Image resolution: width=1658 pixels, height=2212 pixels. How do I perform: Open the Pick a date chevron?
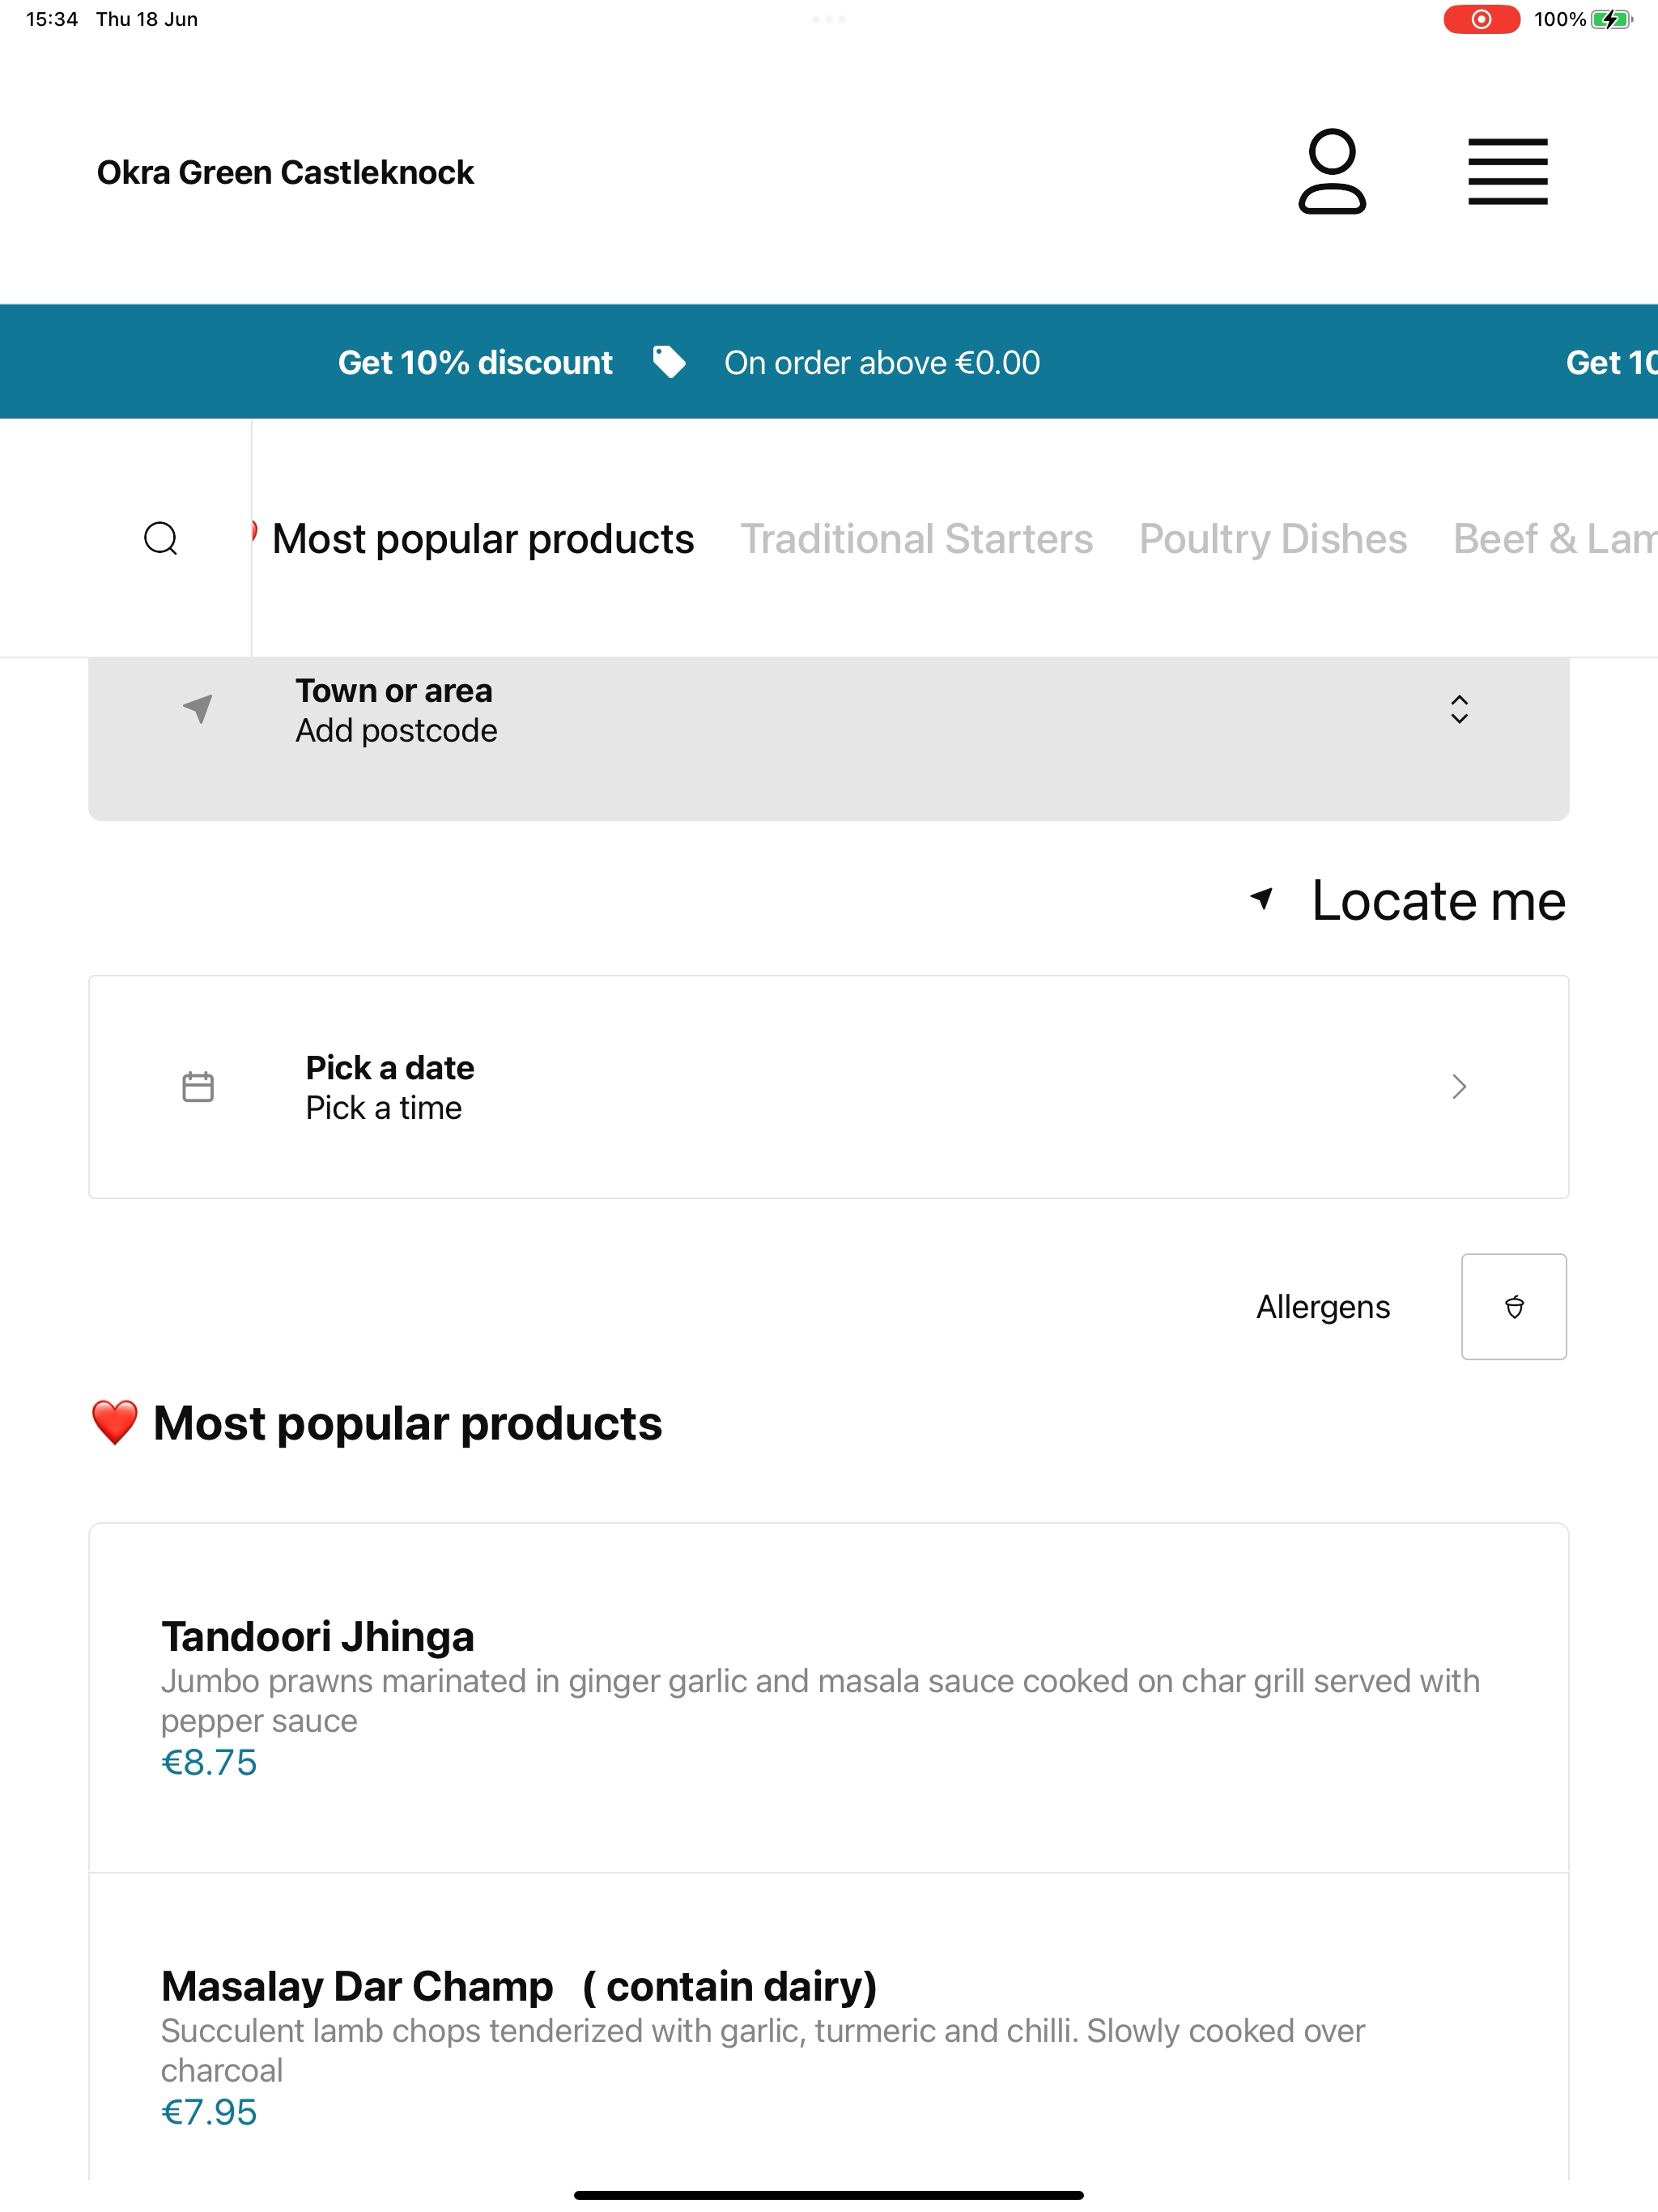tap(1459, 1087)
